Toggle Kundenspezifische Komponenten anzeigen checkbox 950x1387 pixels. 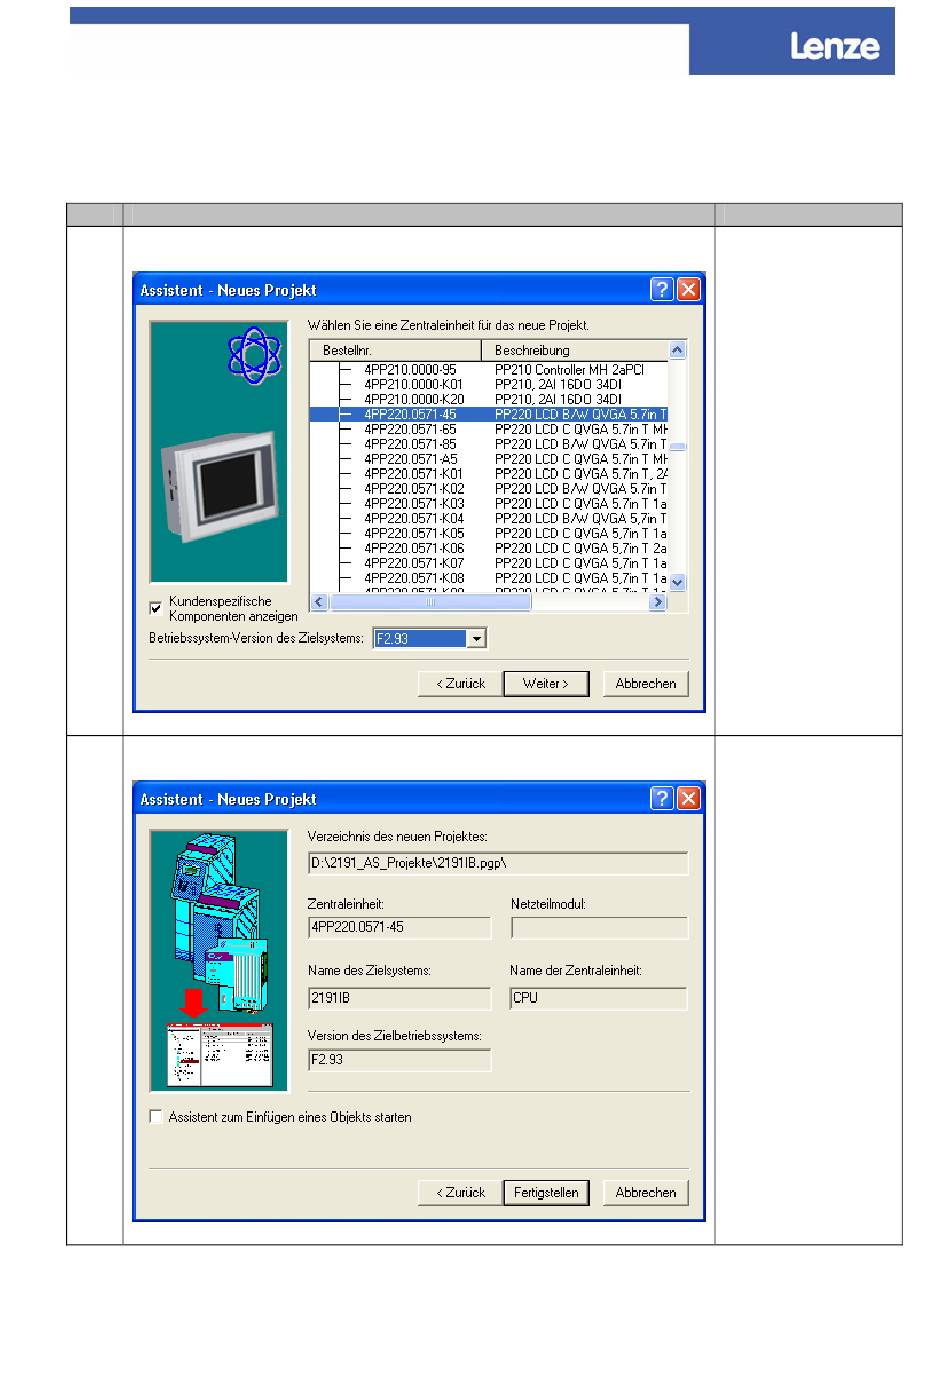pos(156,608)
